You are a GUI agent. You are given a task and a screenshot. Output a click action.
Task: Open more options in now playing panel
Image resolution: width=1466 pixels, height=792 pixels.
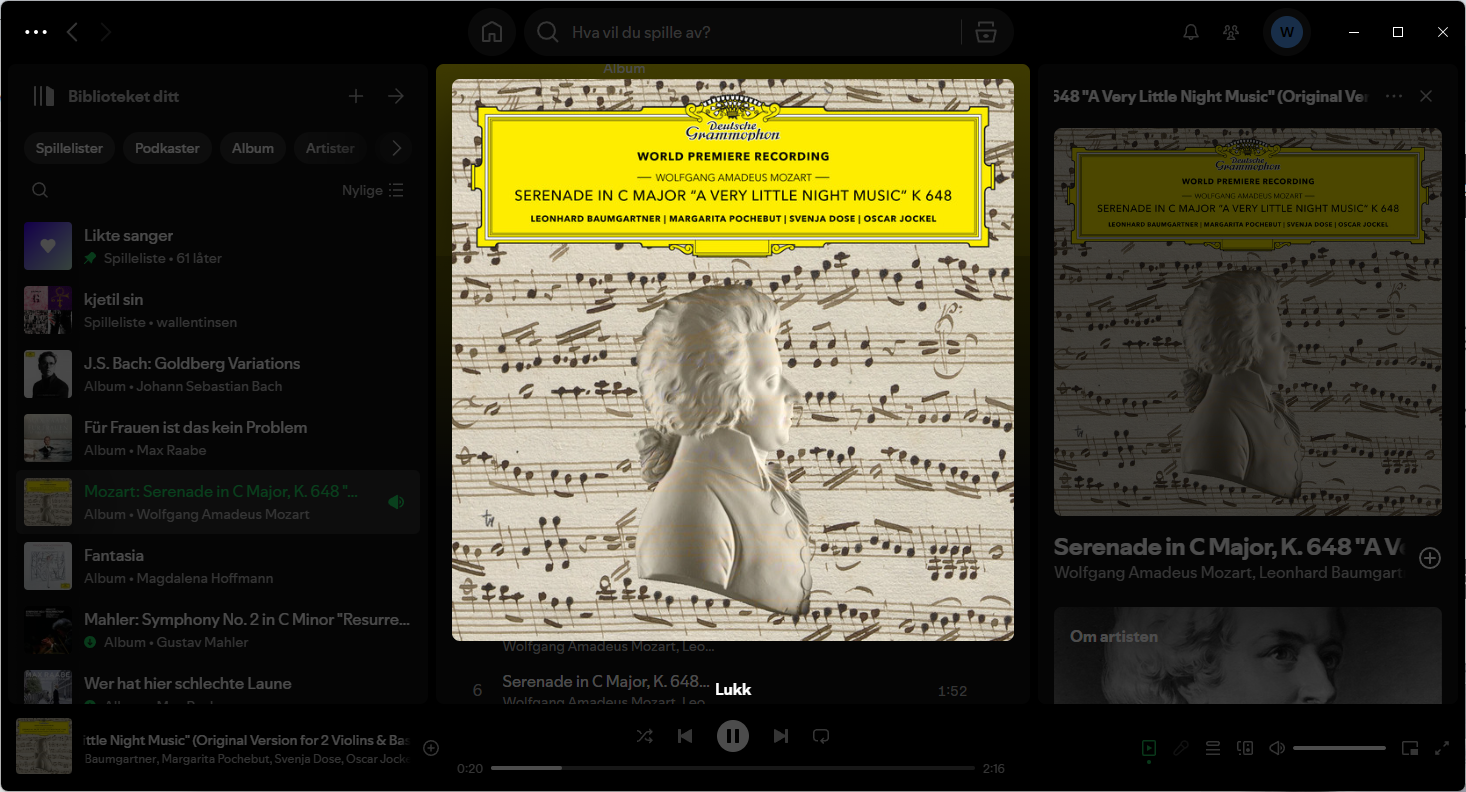tap(1394, 96)
